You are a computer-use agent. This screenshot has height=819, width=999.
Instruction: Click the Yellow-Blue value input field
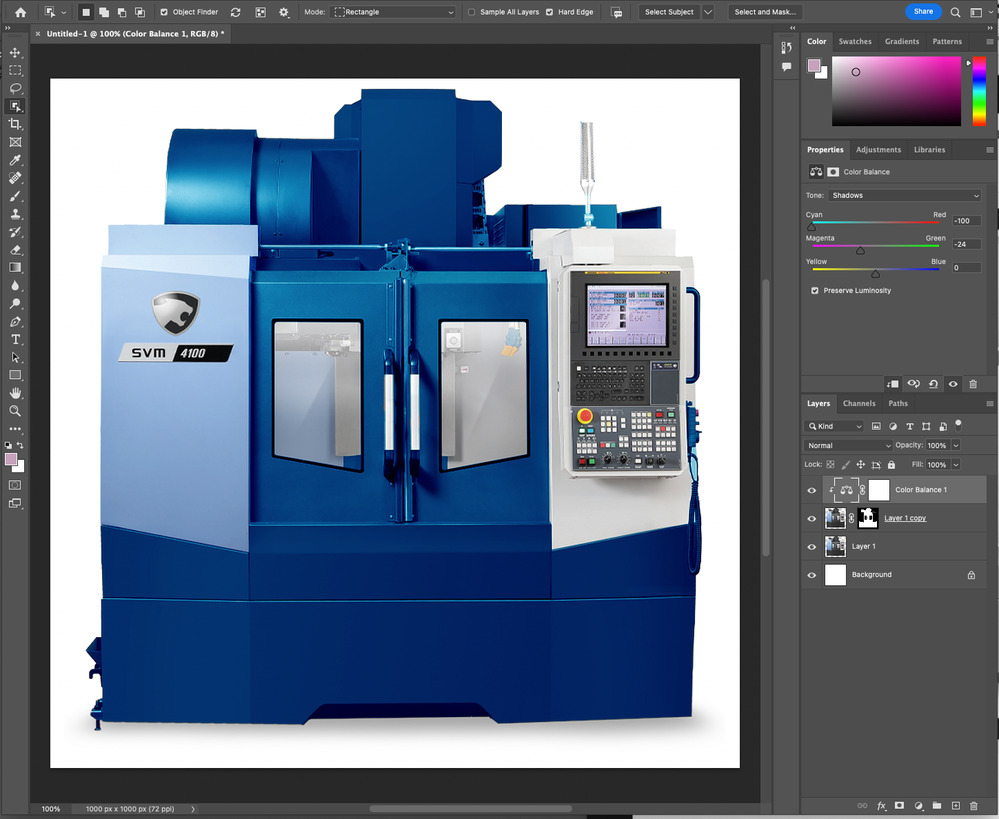pyautogui.click(x=966, y=268)
